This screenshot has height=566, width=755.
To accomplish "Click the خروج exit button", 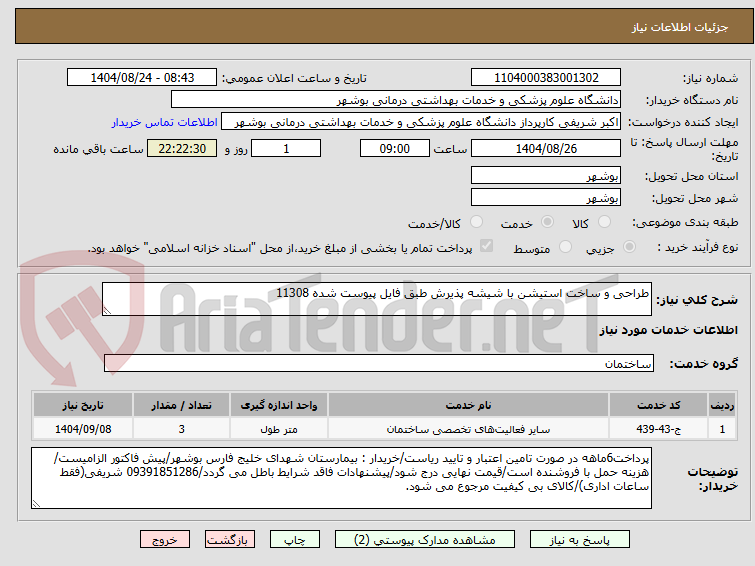I will pyautogui.click(x=165, y=540).
